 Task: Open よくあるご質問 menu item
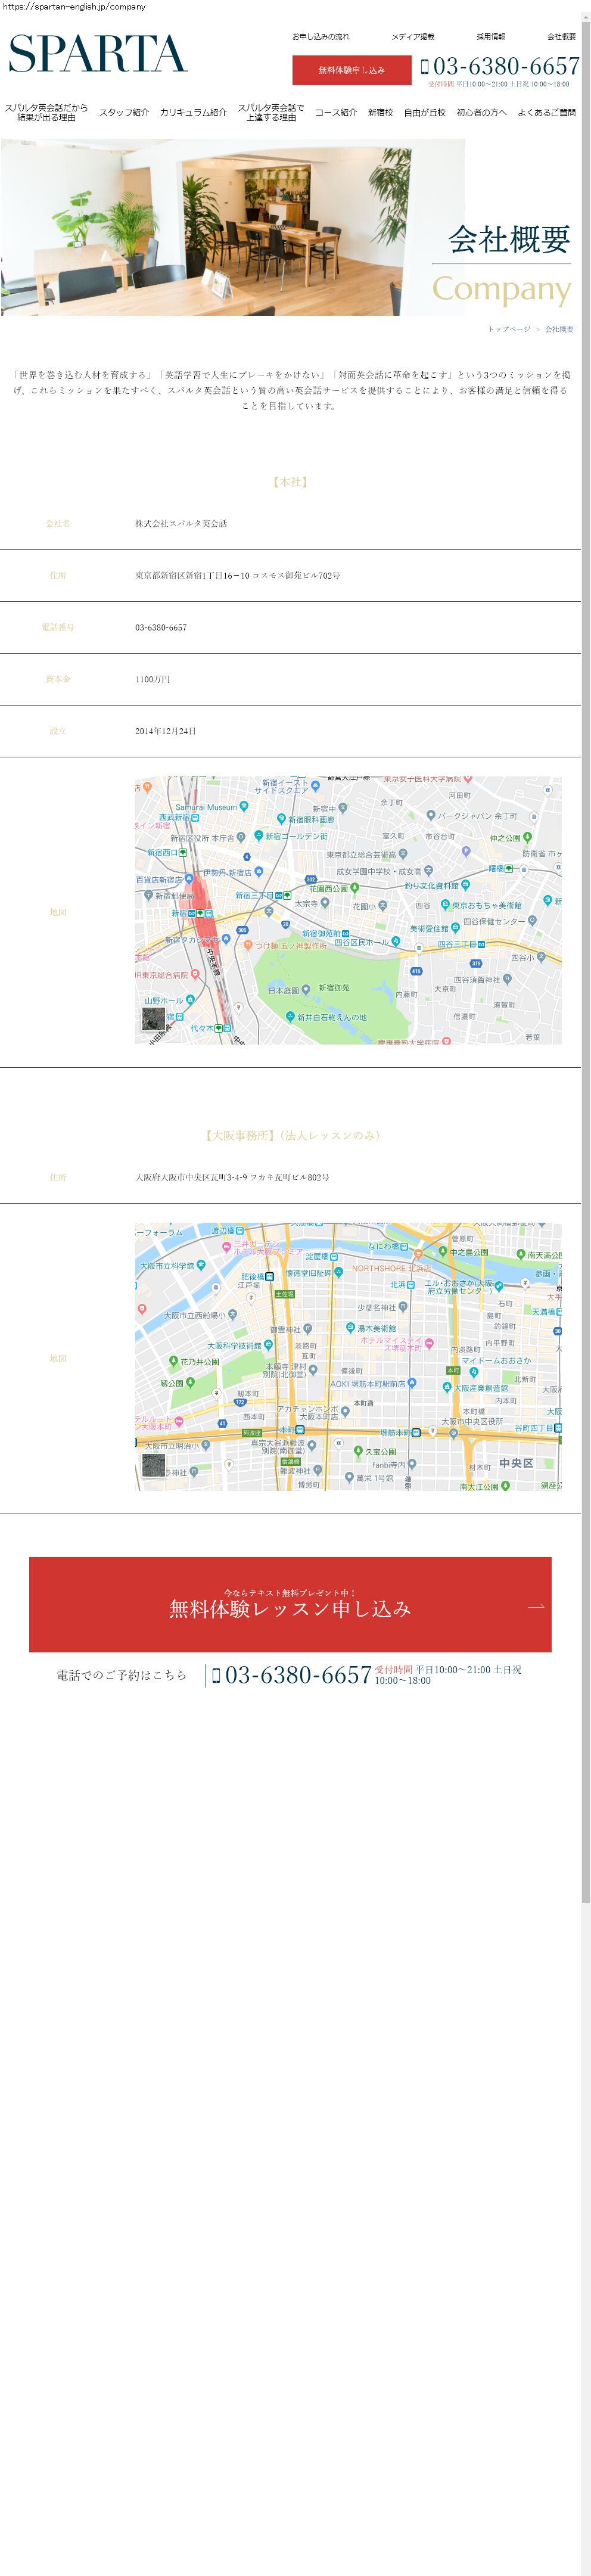coord(547,112)
